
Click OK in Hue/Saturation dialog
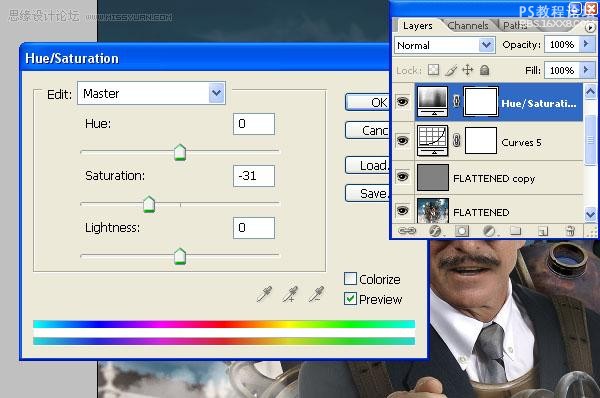coord(367,102)
